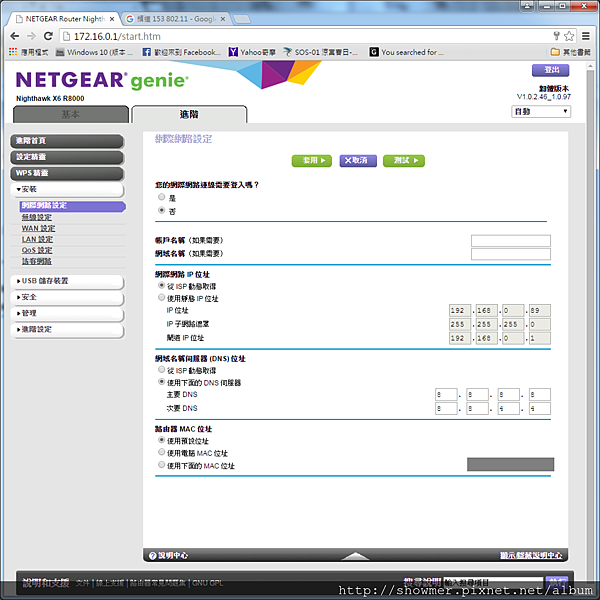Click the first primary DNS octet field

click(x=446, y=395)
